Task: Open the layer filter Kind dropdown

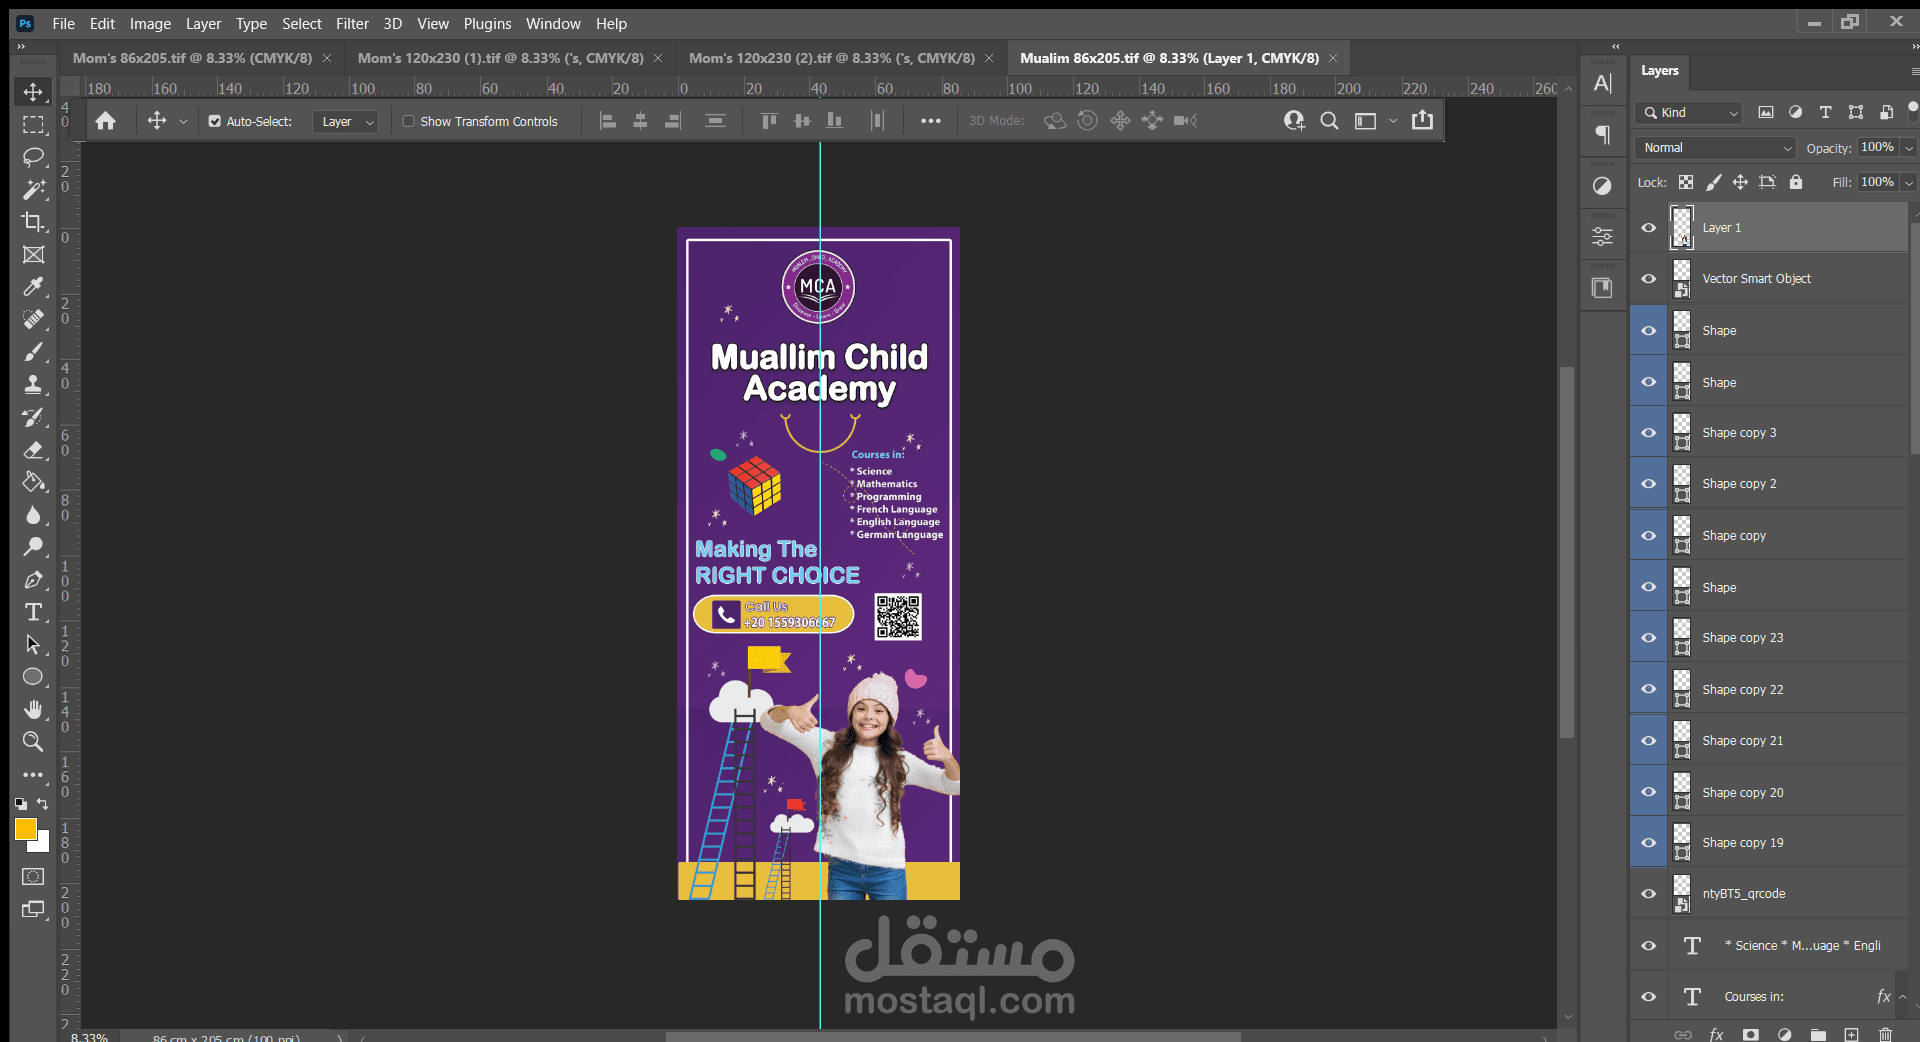Action: [1691, 113]
